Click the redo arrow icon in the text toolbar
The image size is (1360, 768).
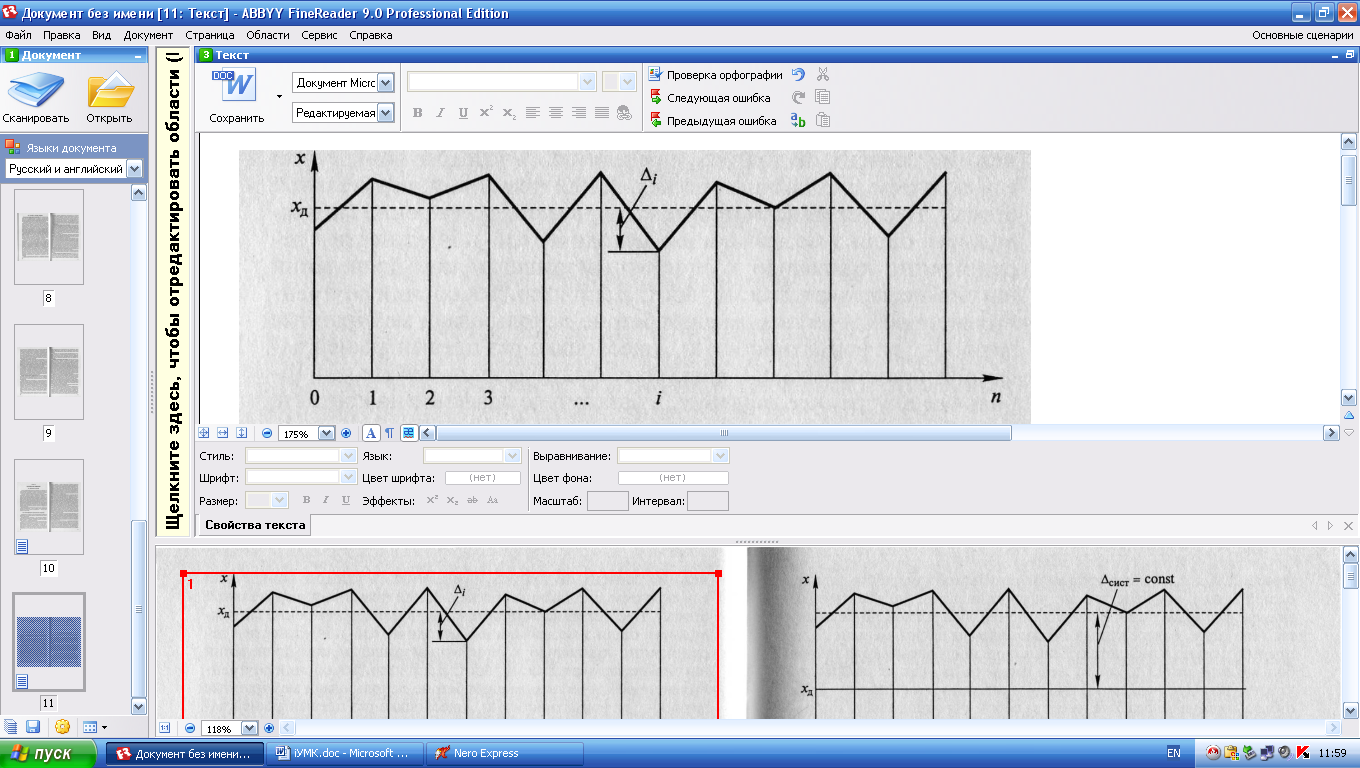tap(798, 98)
